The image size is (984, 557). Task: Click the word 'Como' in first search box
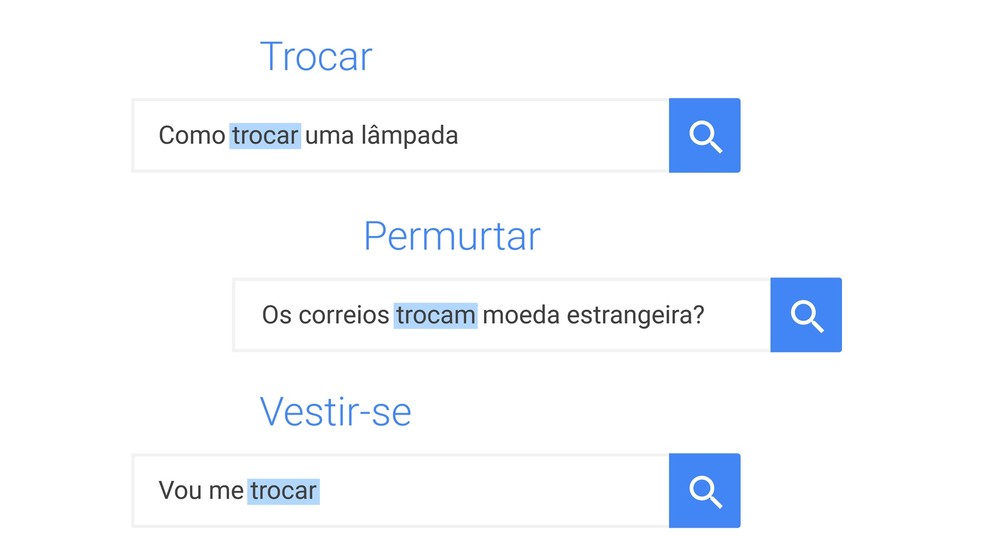point(192,135)
